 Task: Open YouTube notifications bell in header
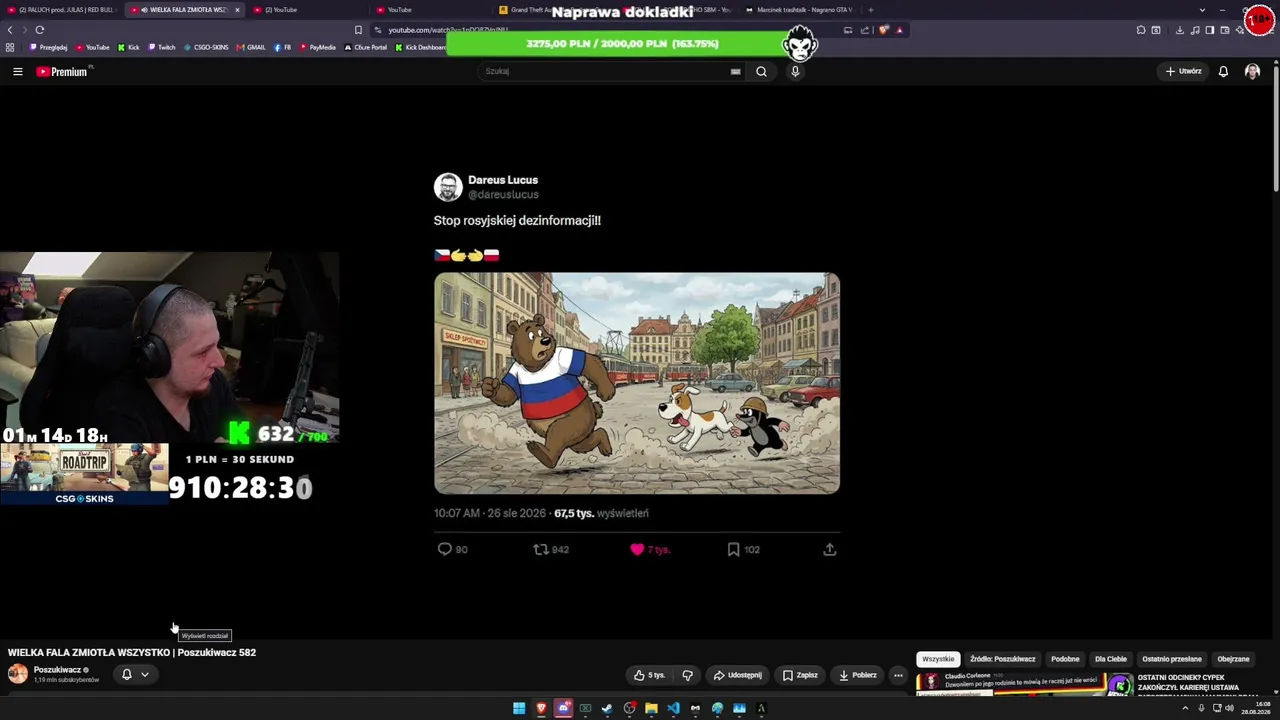point(1223,72)
